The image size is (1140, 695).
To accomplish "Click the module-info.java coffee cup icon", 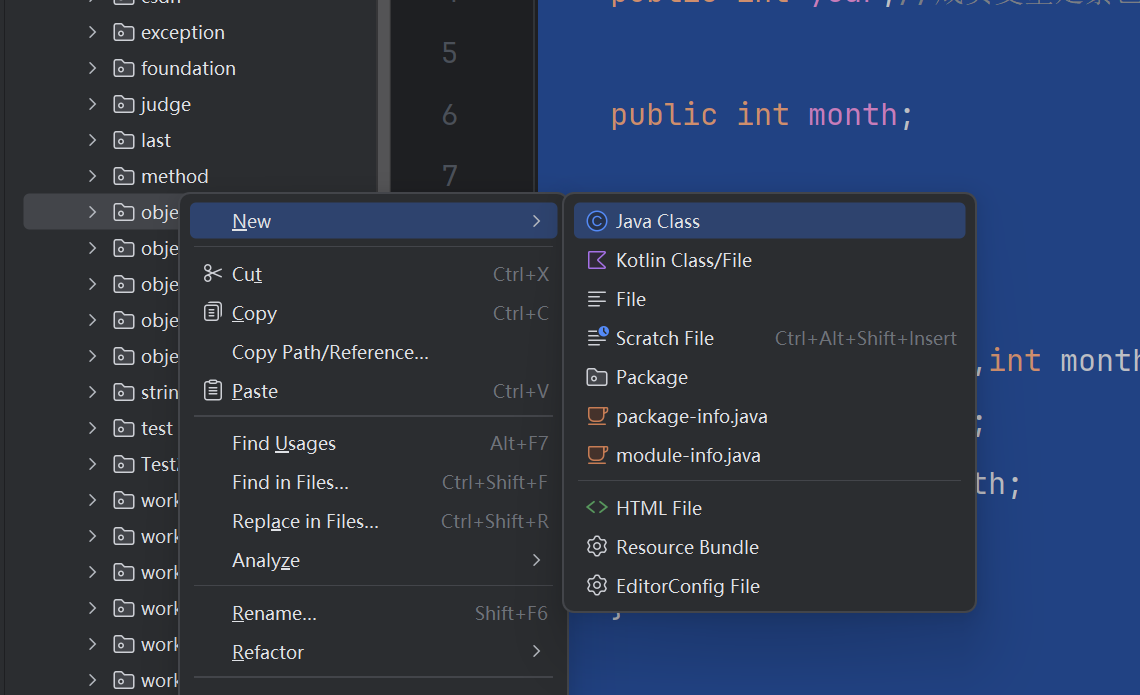I will [597, 455].
